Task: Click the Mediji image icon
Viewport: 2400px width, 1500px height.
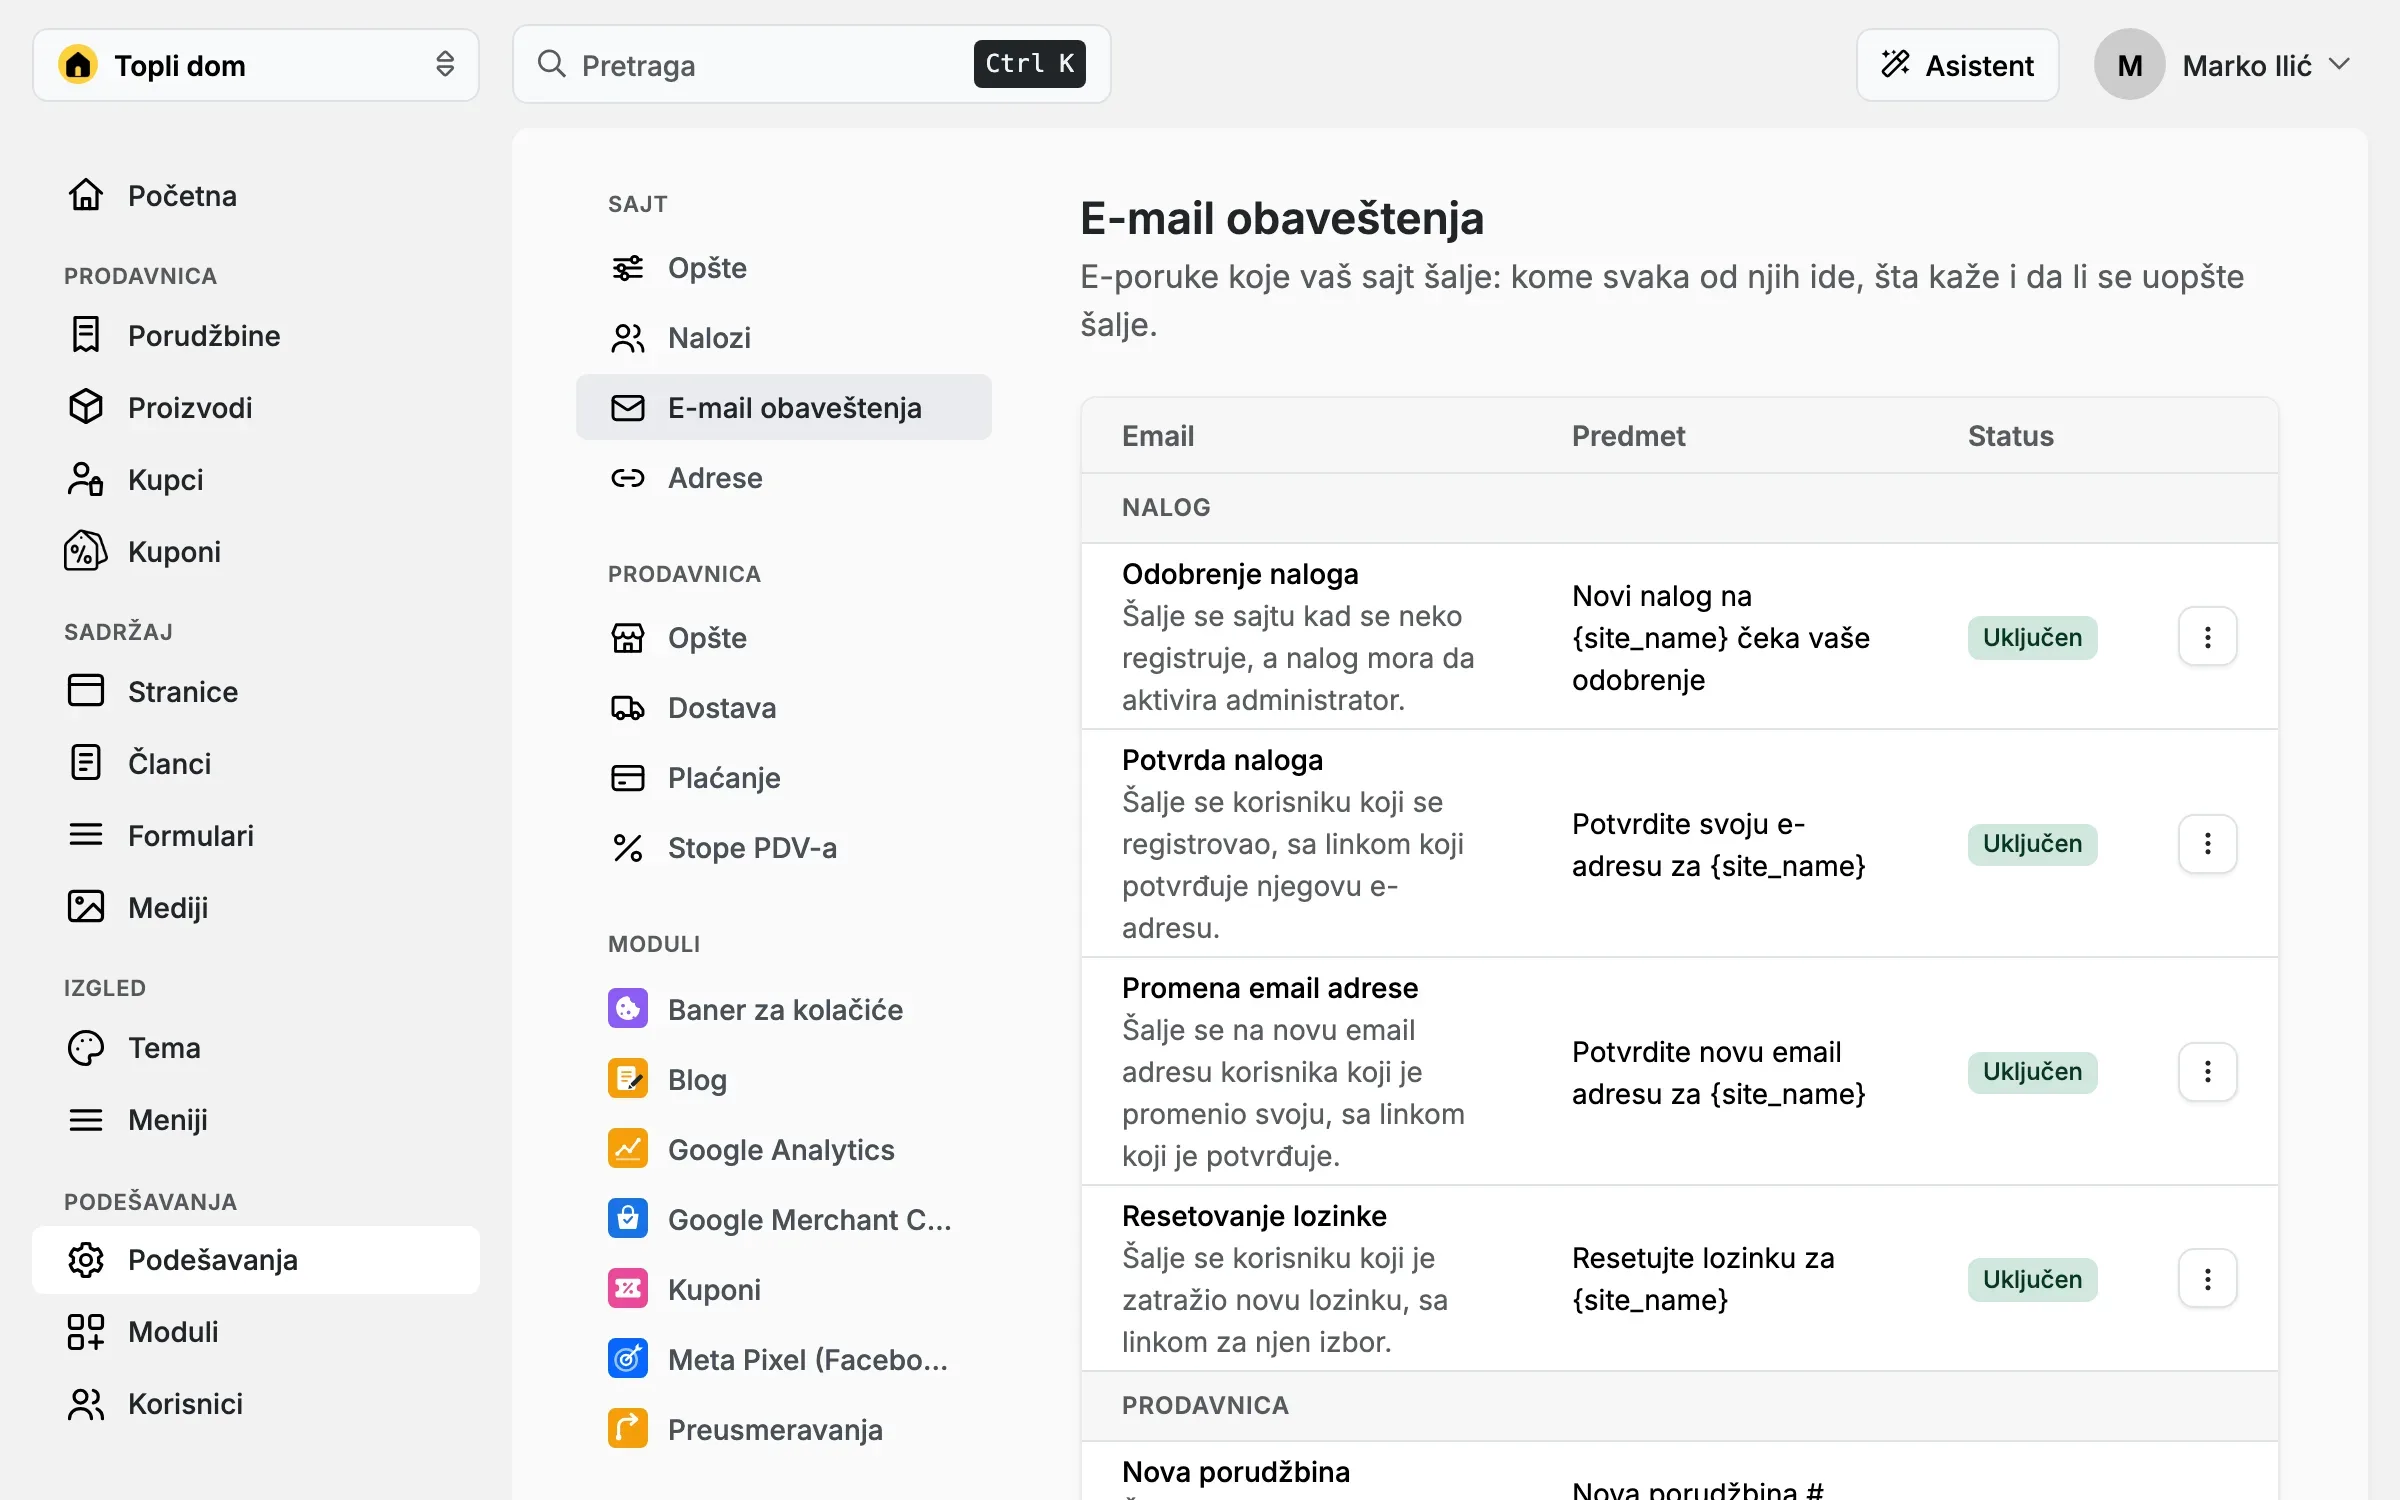Action: pyautogui.click(x=86, y=907)
